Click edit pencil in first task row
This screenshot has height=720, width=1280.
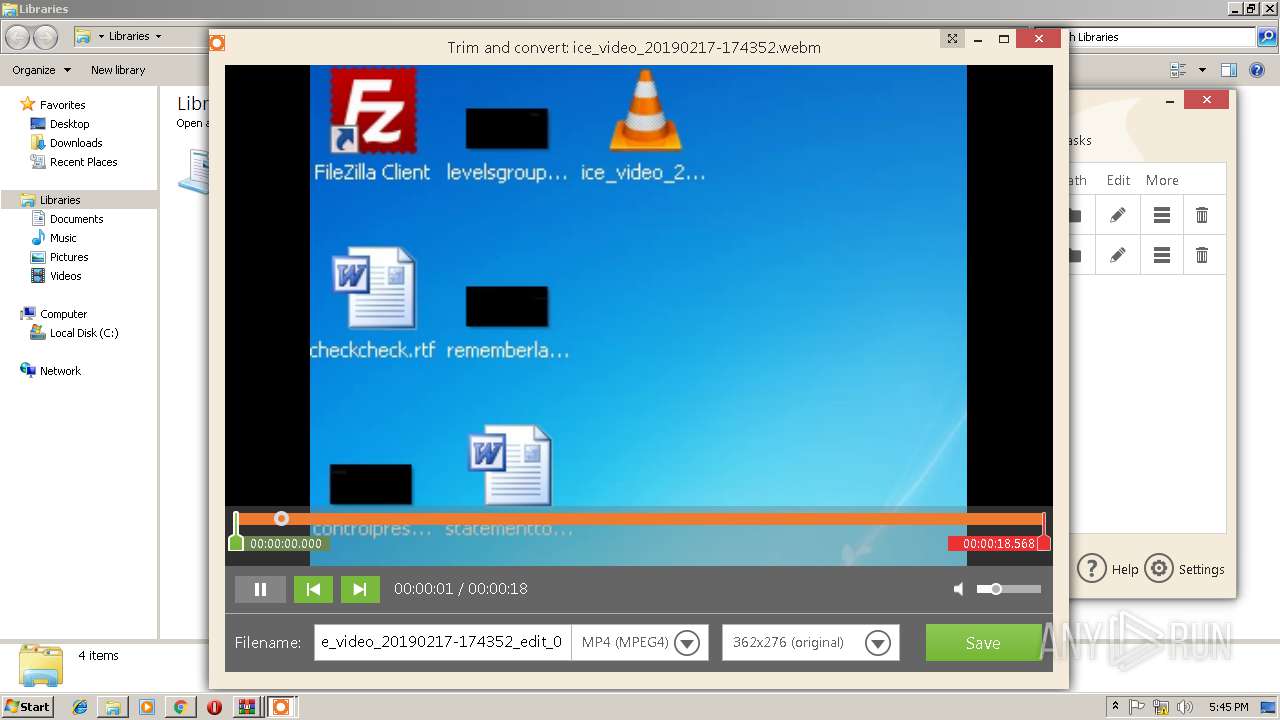pos(1118,215)
